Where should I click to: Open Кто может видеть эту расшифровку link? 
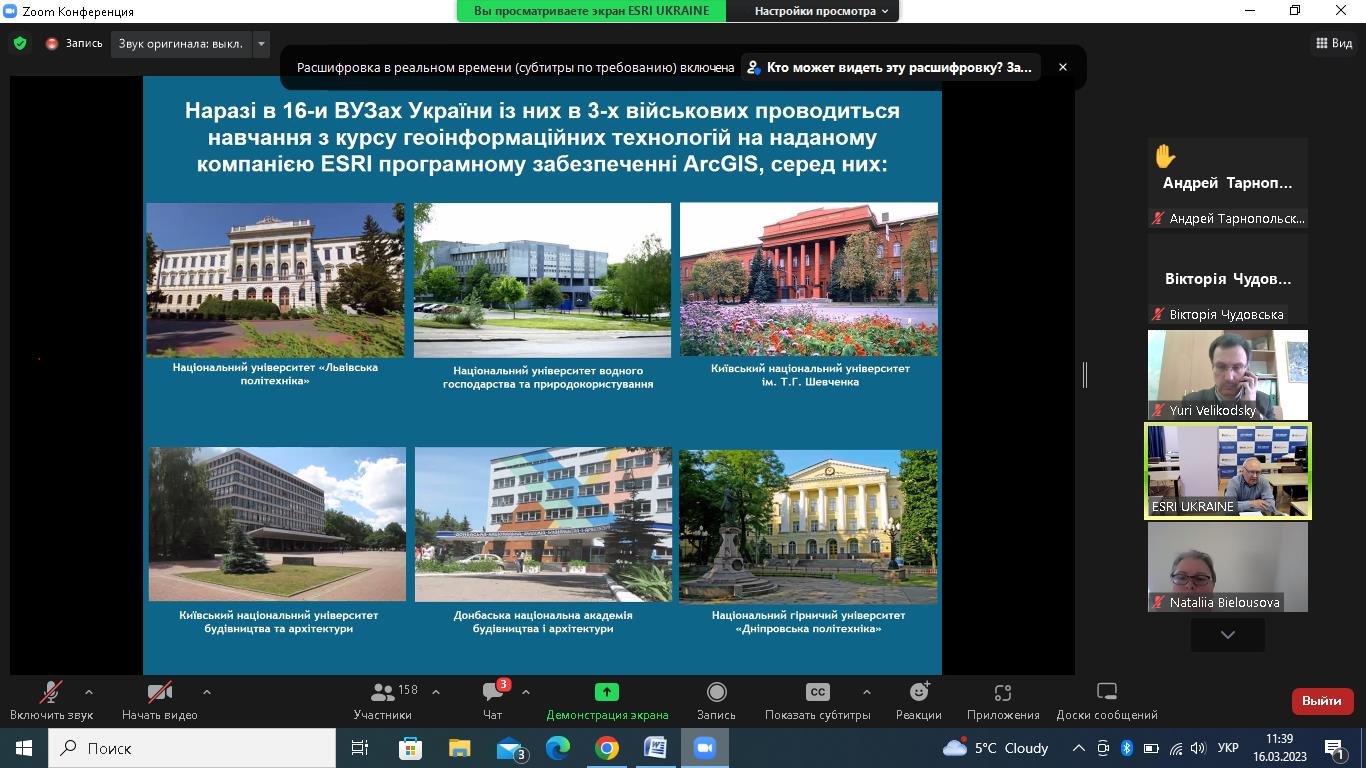890,68
